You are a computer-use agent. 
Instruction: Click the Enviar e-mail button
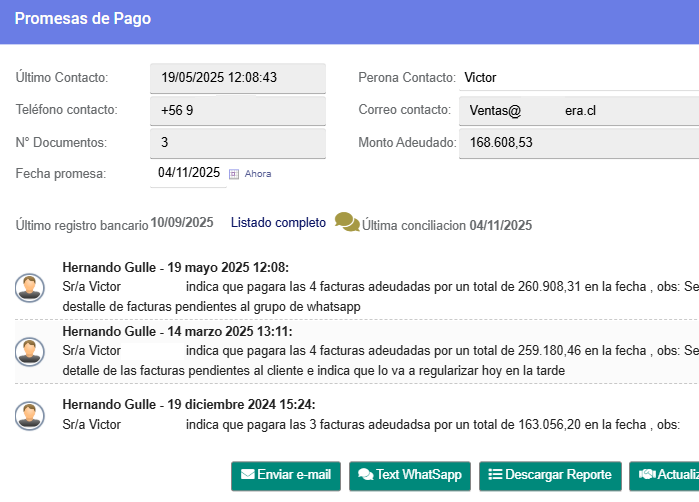pos(286,475)
